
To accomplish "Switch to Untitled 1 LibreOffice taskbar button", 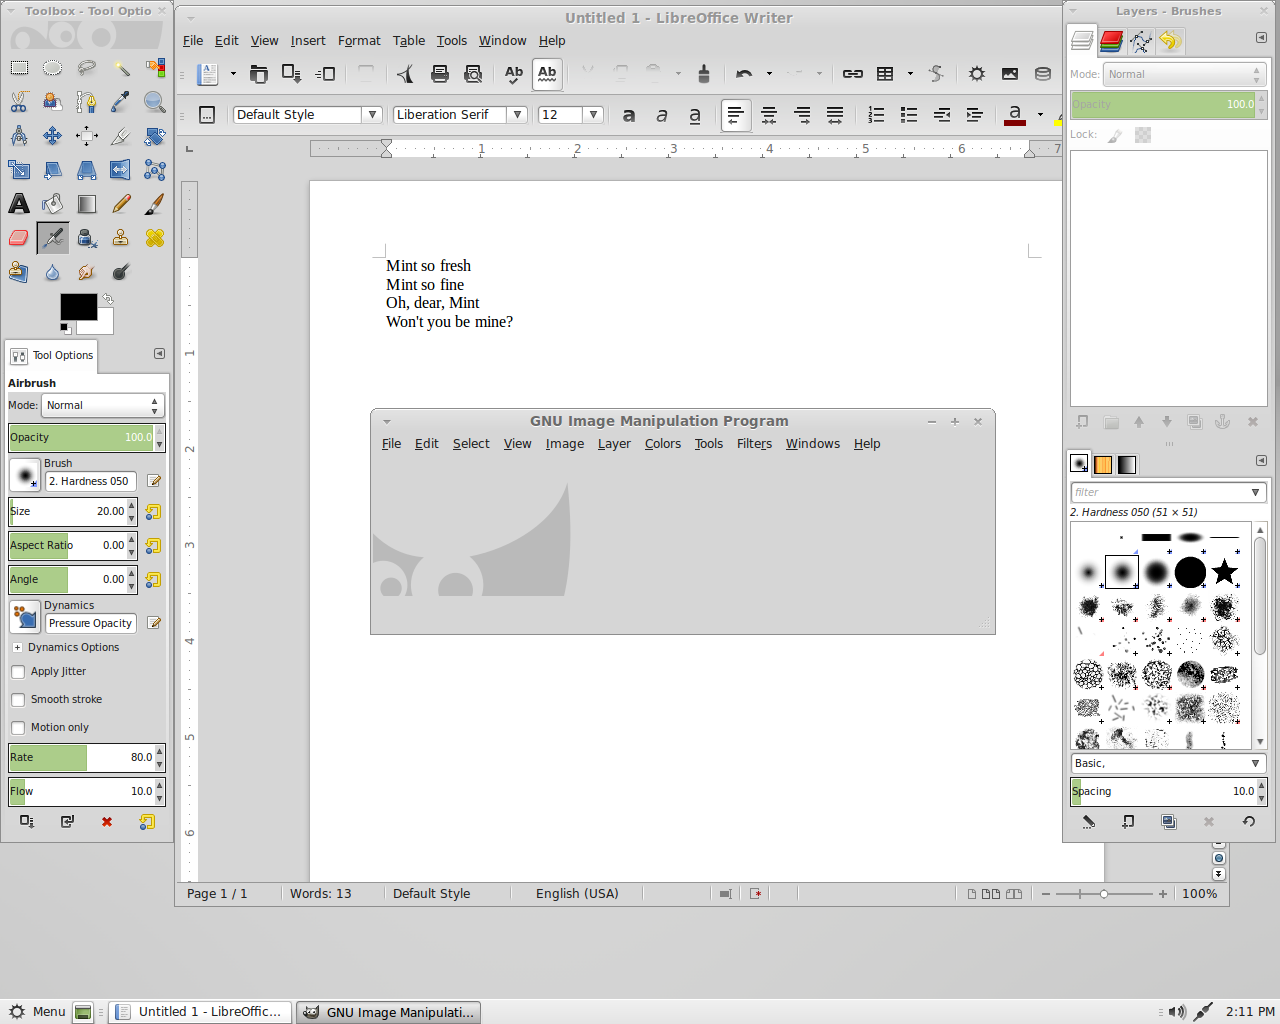I will [200, 1012].
